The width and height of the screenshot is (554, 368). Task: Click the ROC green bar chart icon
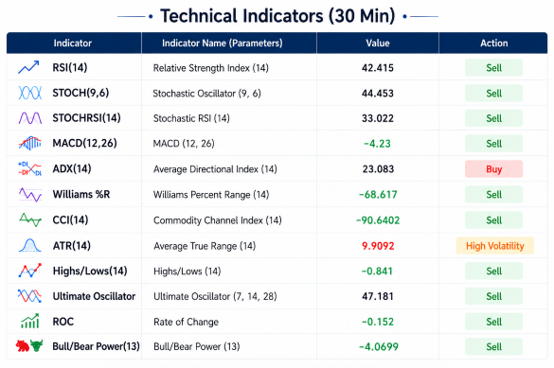tap(30, 321)
